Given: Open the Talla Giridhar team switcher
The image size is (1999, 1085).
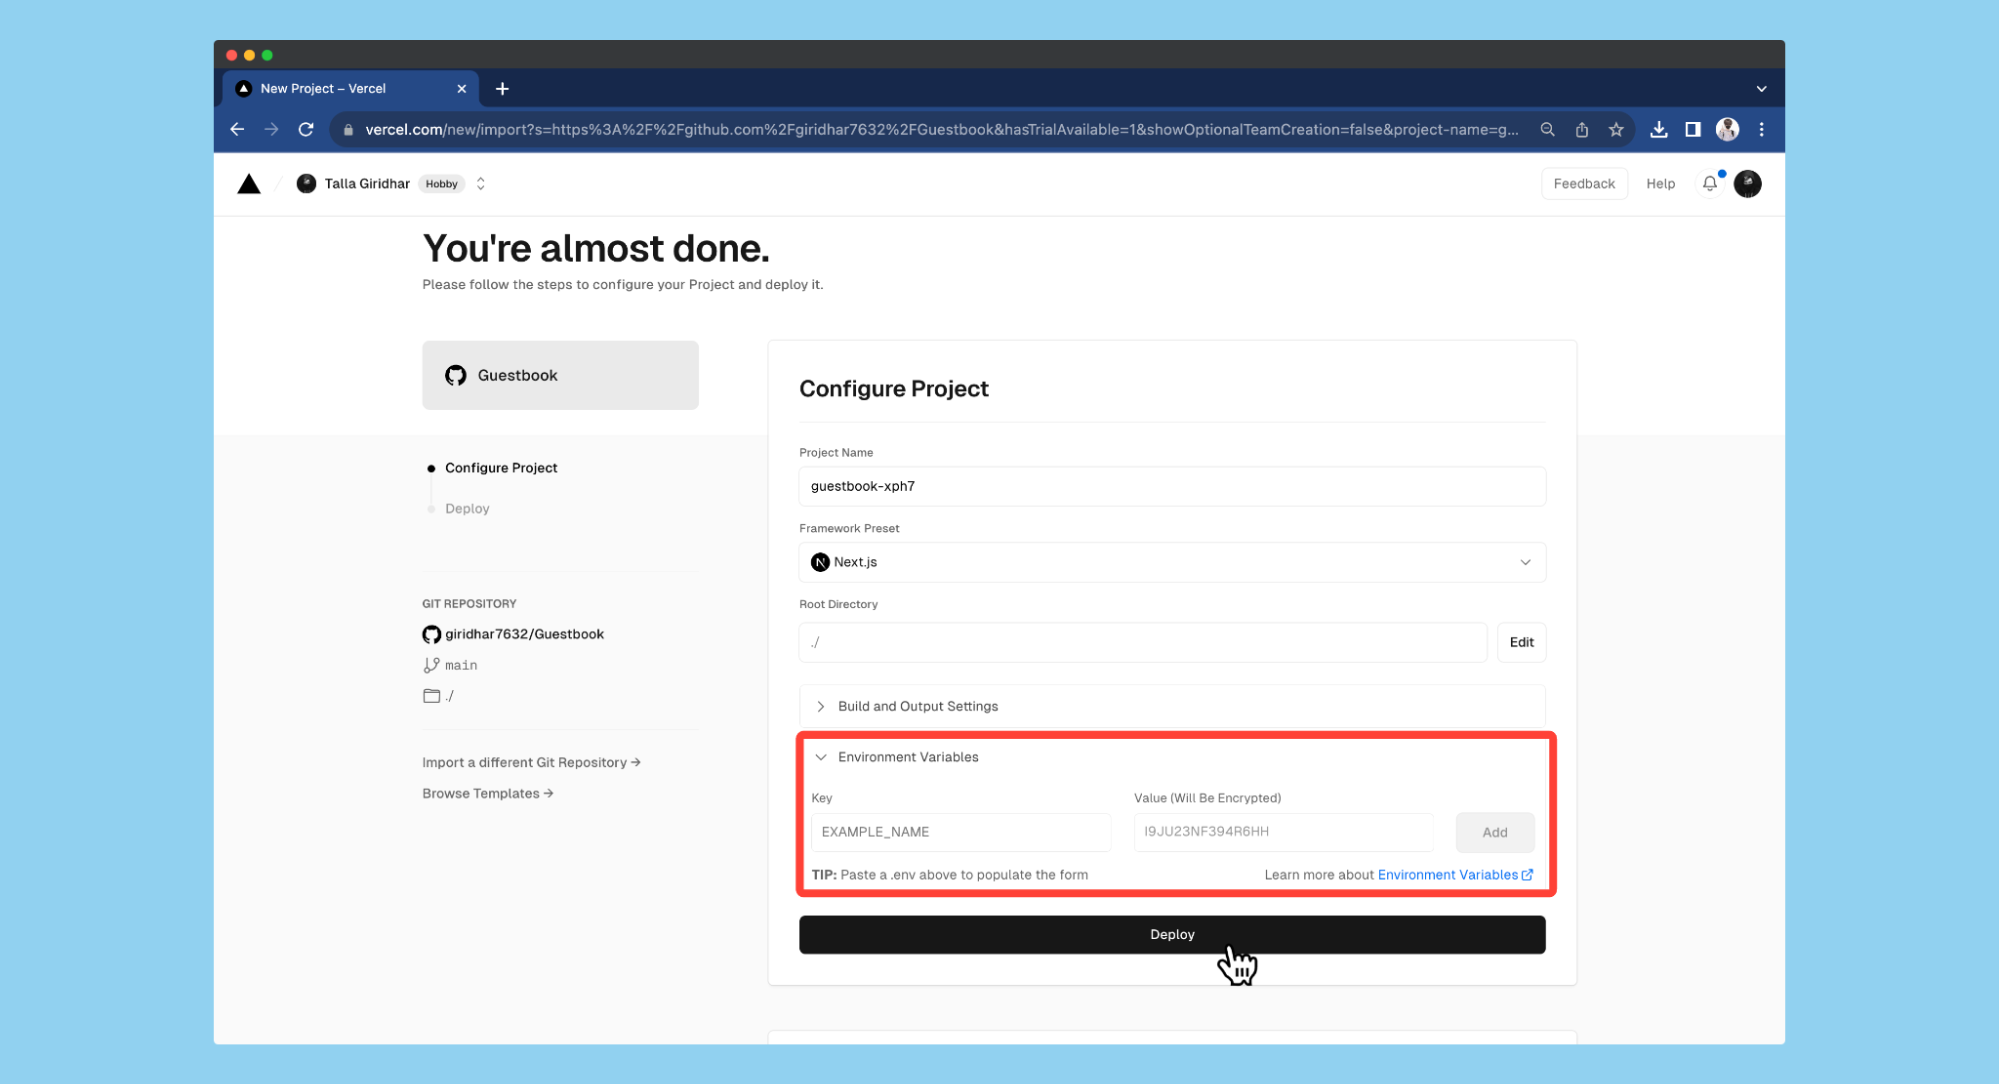Looking at the screenshot, I should [480, 184].
